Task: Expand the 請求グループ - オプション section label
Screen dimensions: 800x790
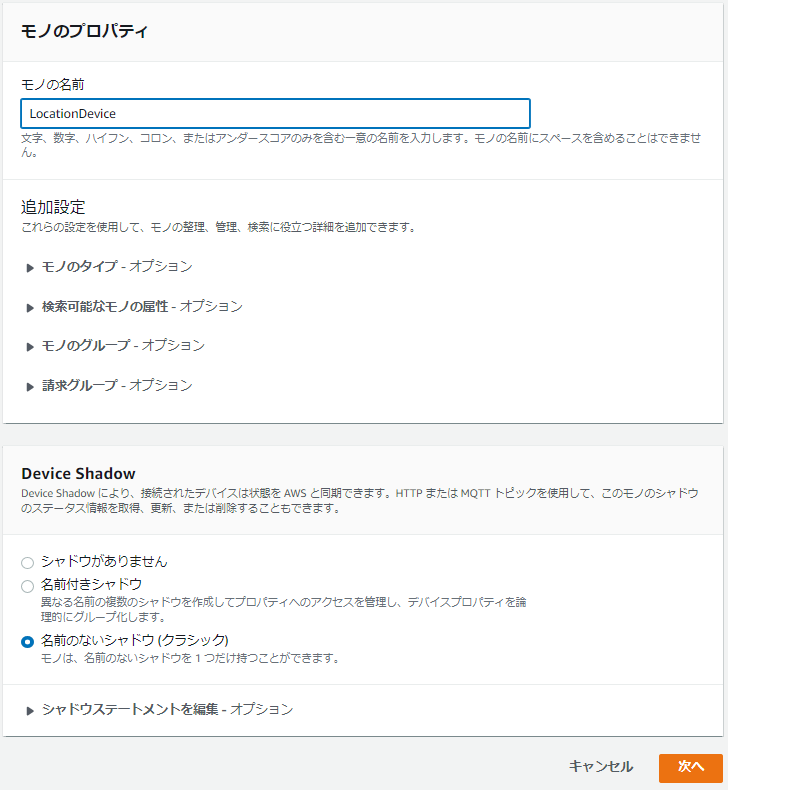Action: (117, 386)
